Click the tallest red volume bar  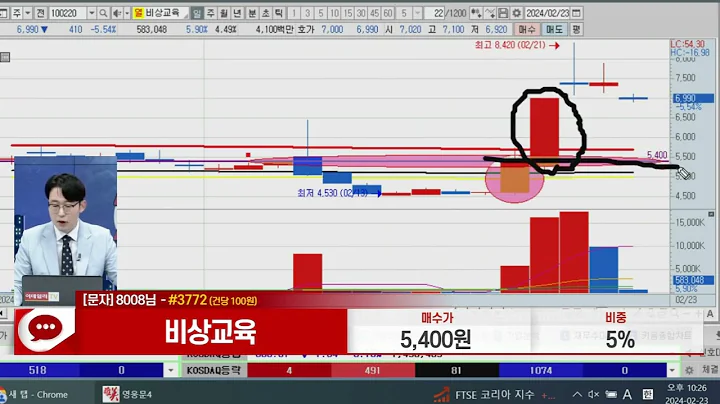point(574,252)
